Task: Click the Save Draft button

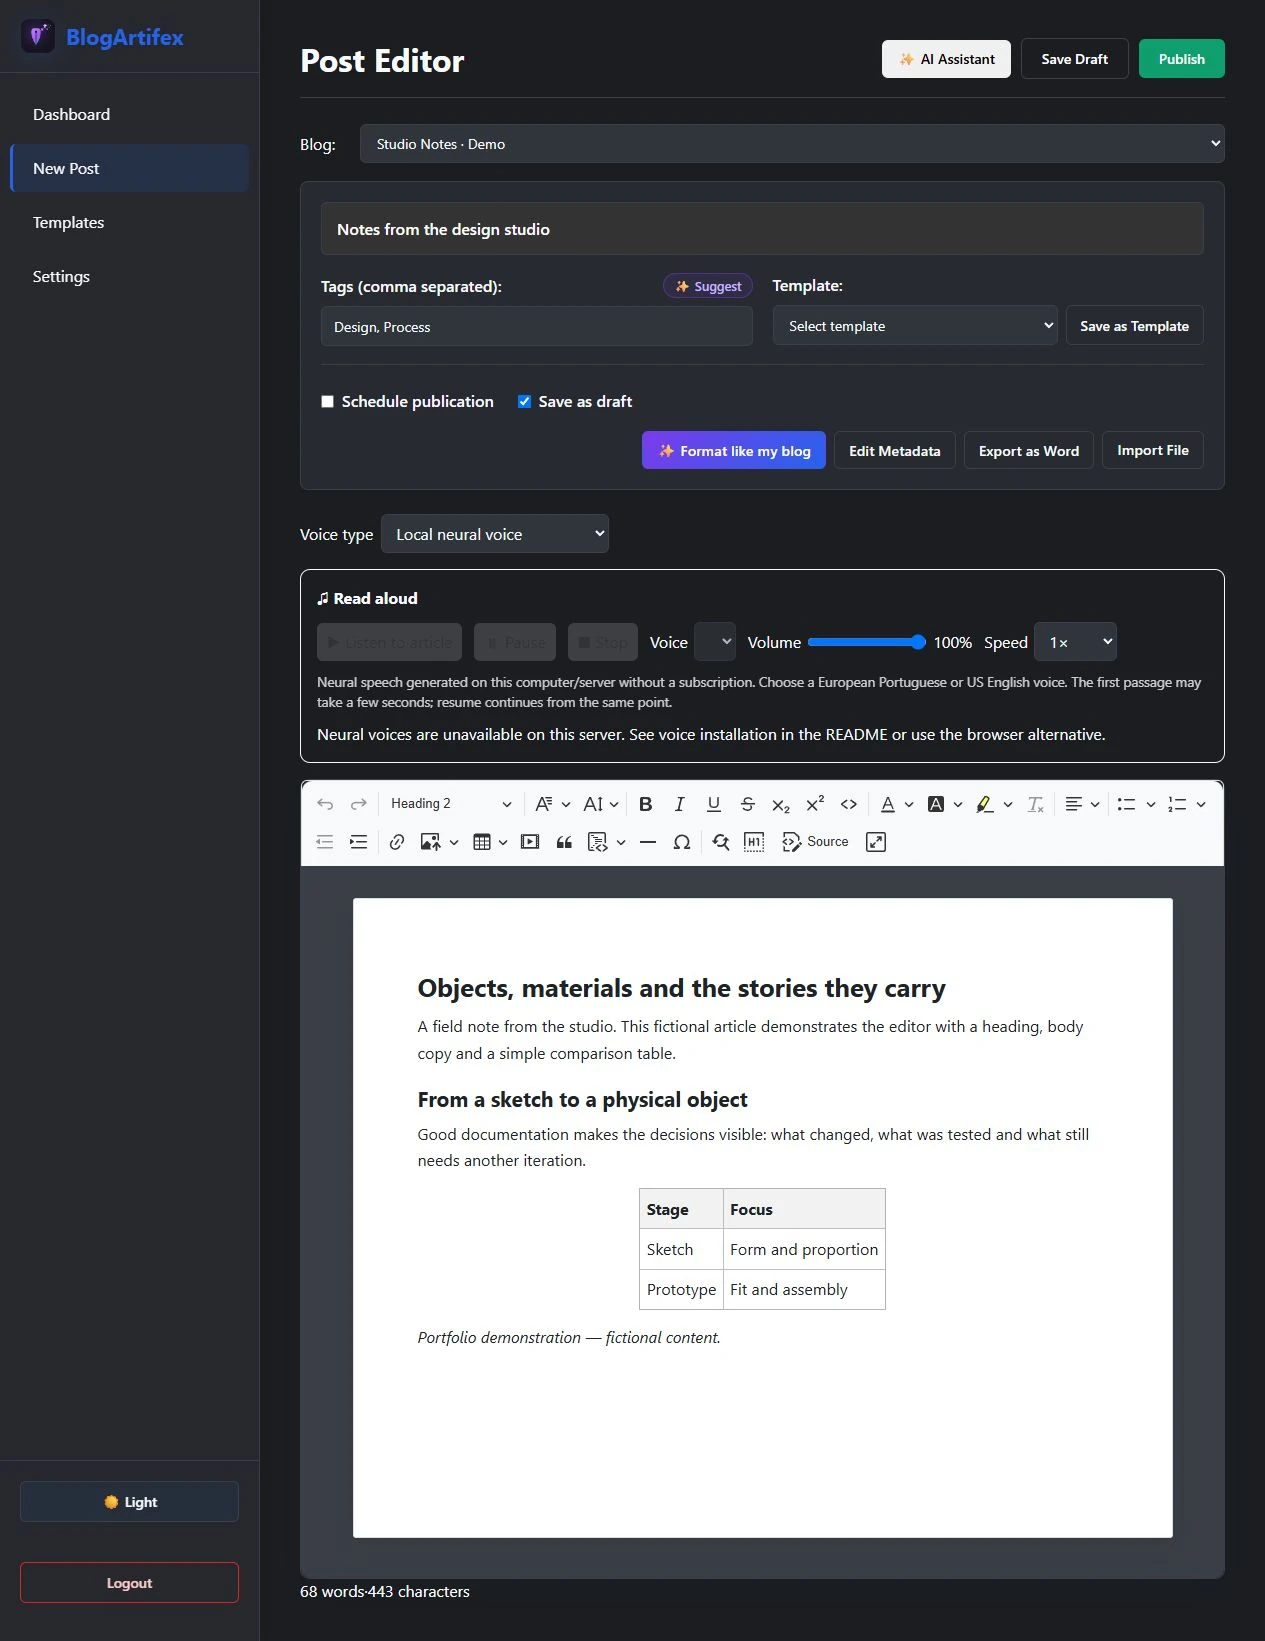Action: [x=1075, y=59]
